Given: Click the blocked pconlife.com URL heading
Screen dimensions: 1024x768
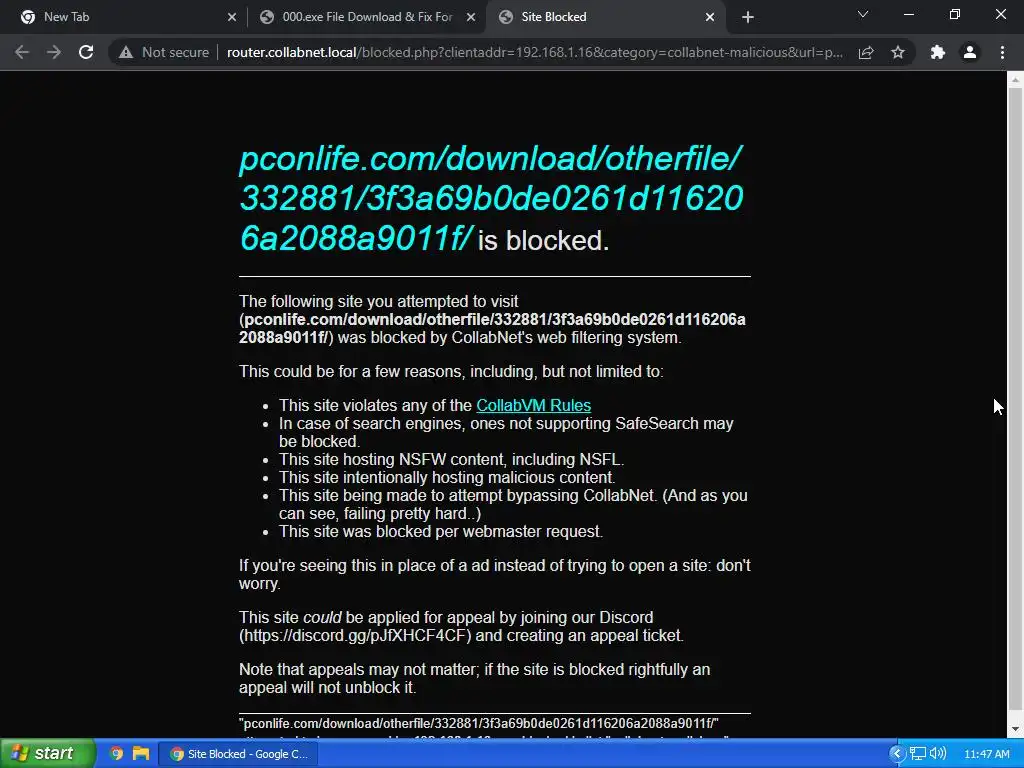Looking at the screenshot, I should tap(491, 198).
